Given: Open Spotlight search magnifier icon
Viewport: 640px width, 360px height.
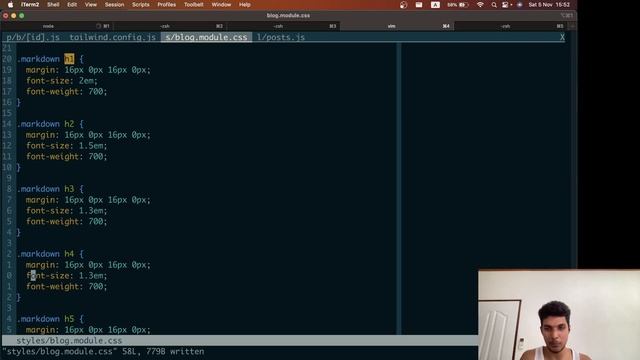Looking at the screenshot, I should [x=494, y=5].
